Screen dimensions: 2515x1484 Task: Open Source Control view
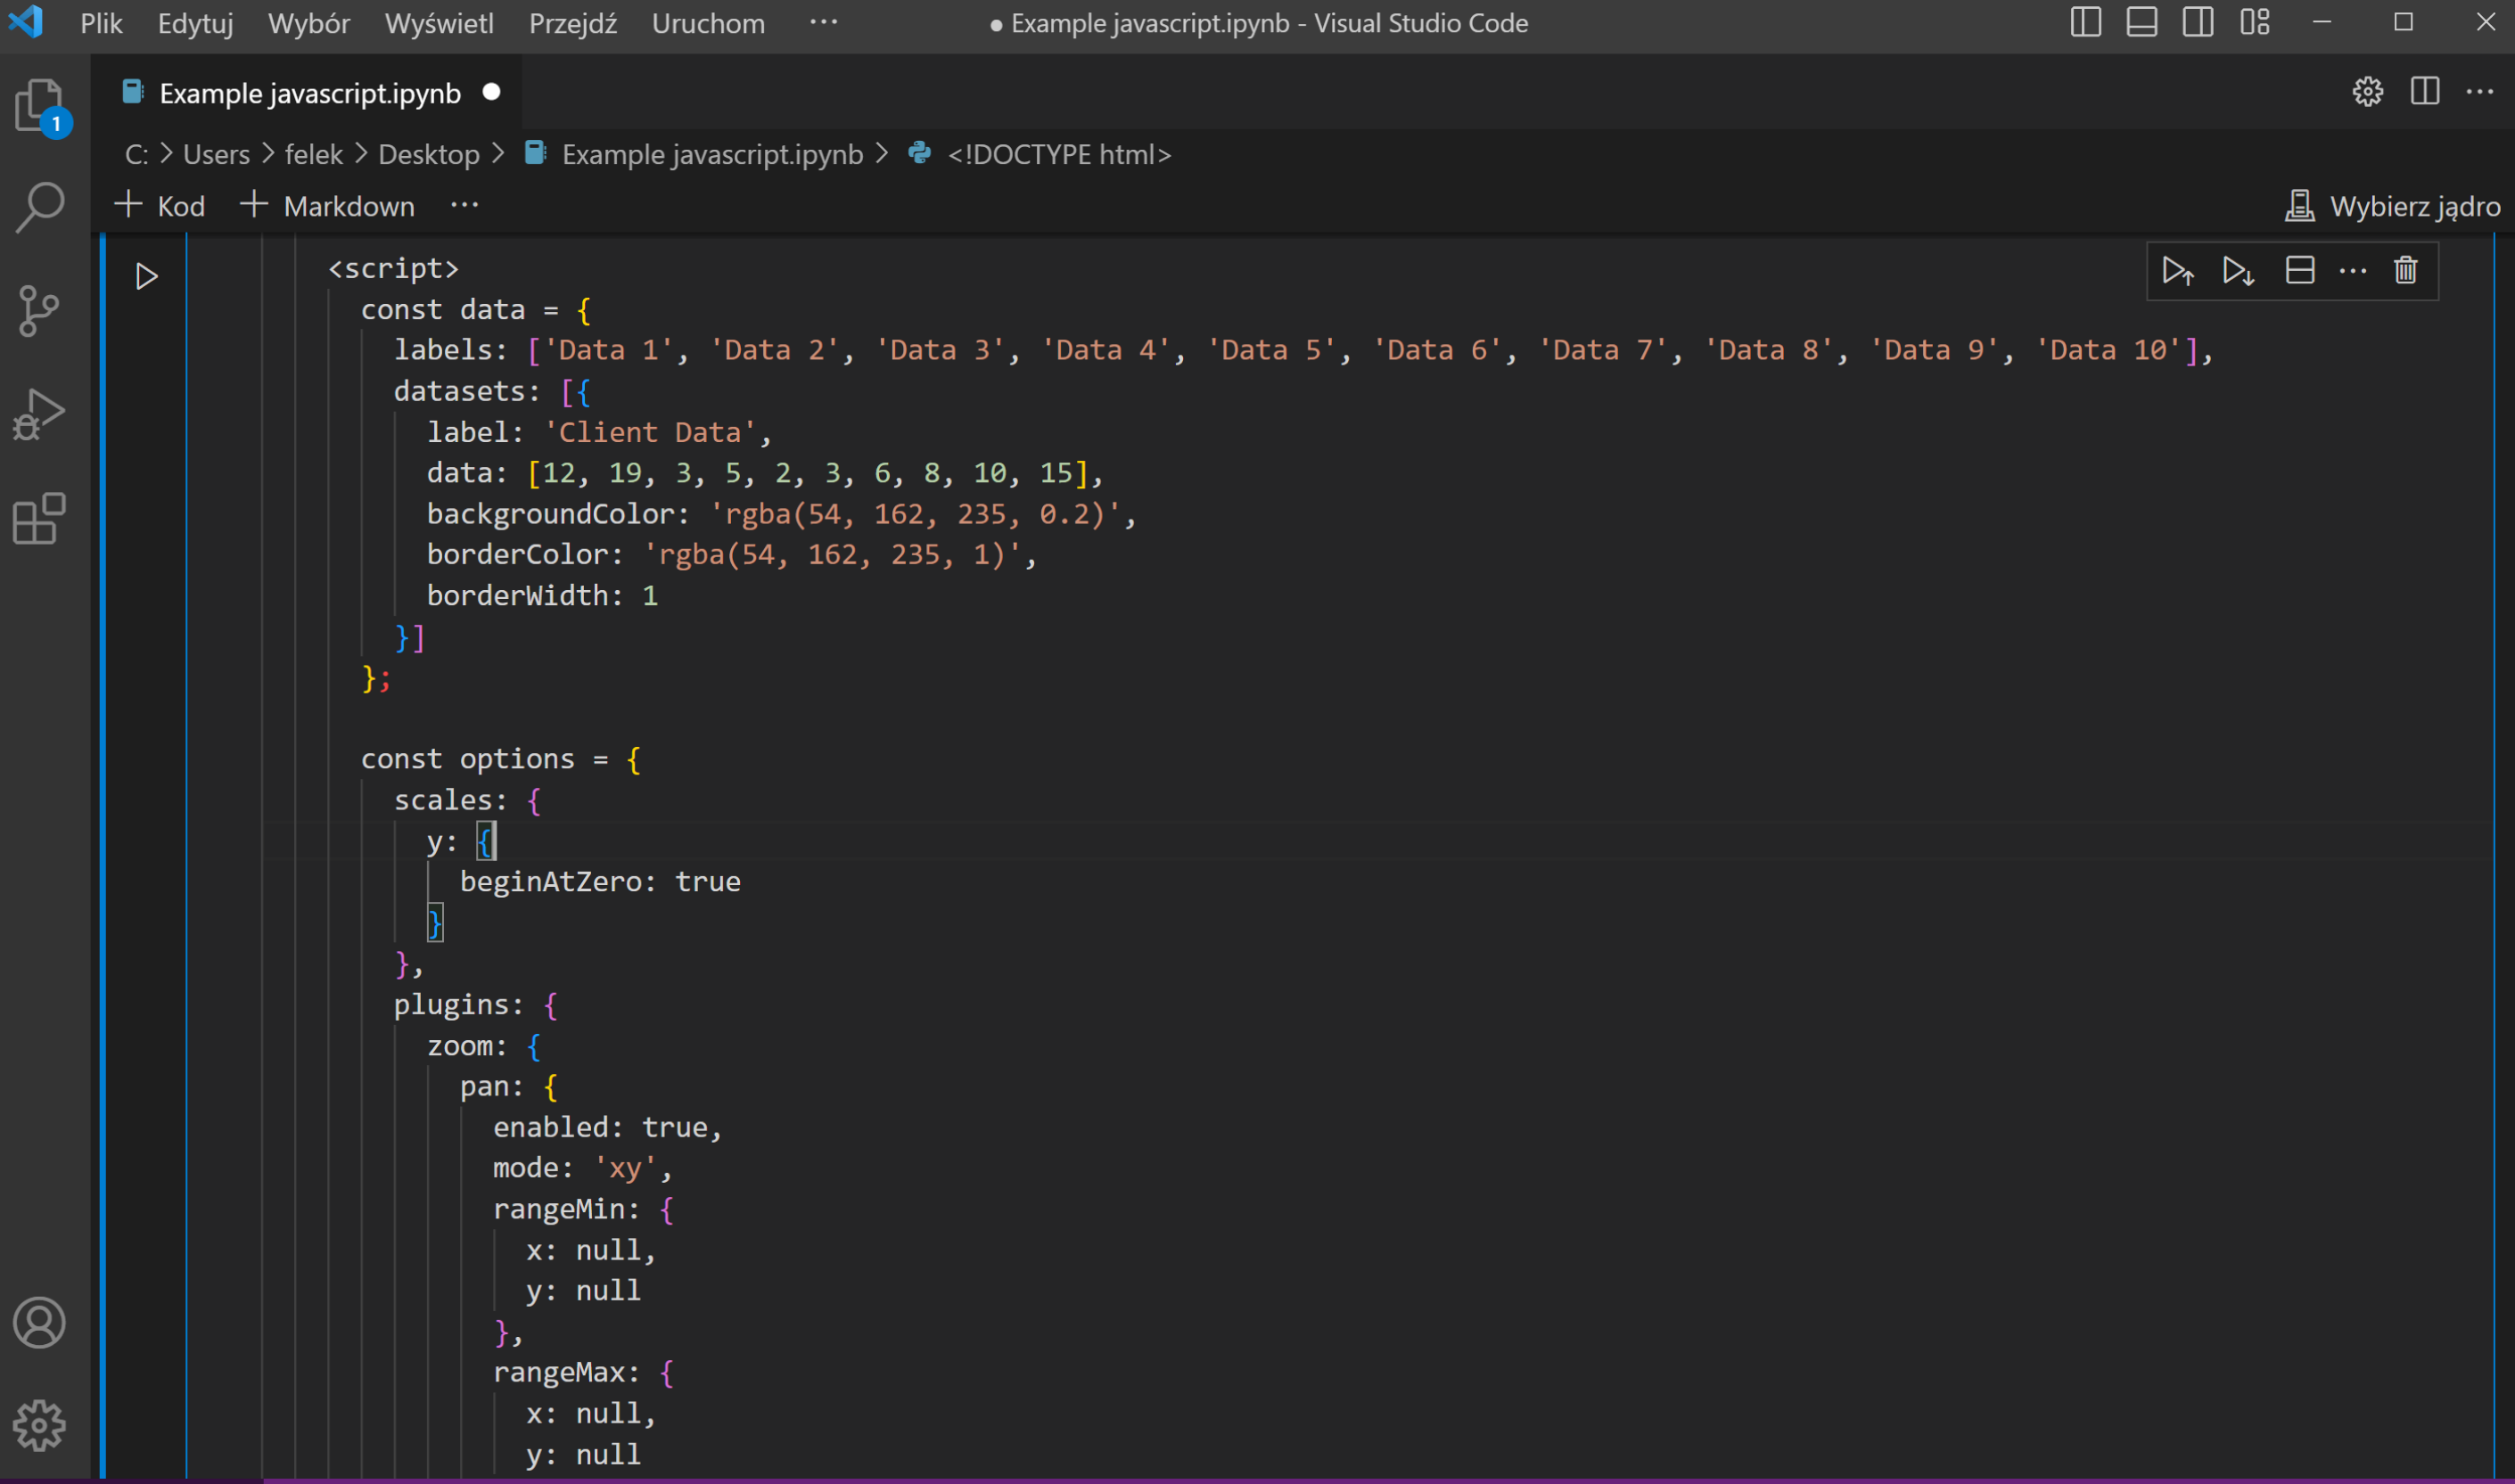click(39, 311)
